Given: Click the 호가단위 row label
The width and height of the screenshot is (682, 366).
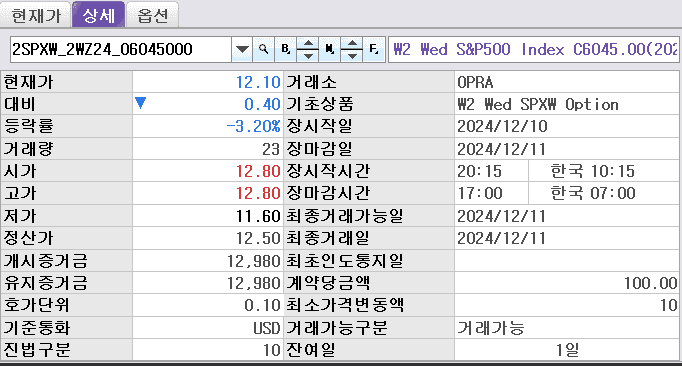Looking at the screenshot, I should coord(37,305).
